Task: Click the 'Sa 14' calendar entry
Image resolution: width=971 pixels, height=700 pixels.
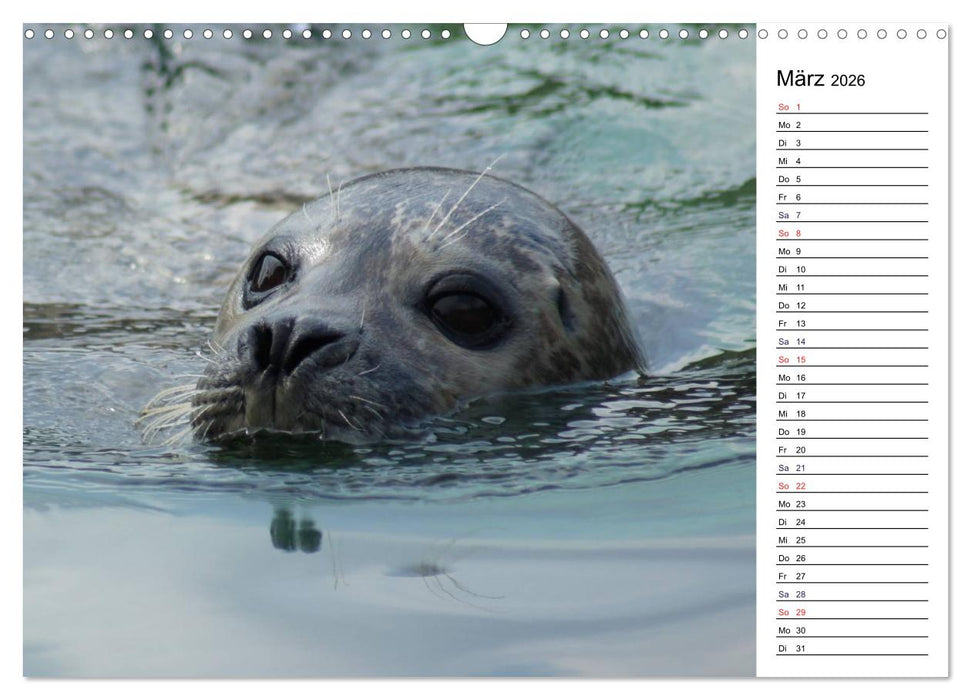Action: 790,341
